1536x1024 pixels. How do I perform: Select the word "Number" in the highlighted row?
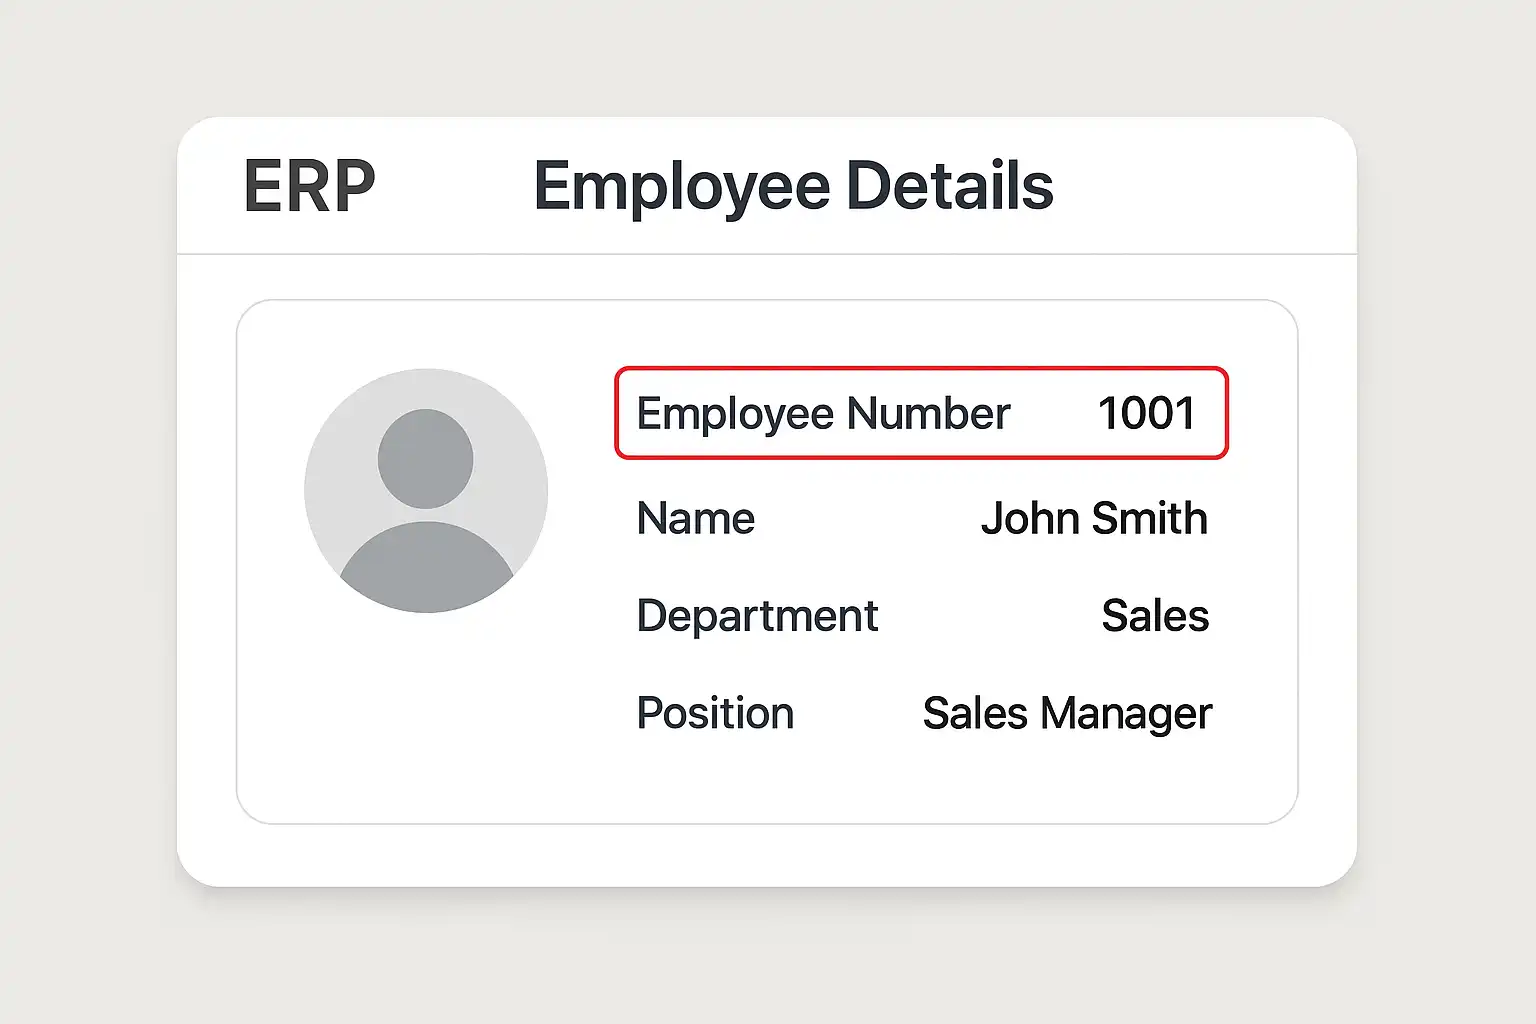coord(929,414)
